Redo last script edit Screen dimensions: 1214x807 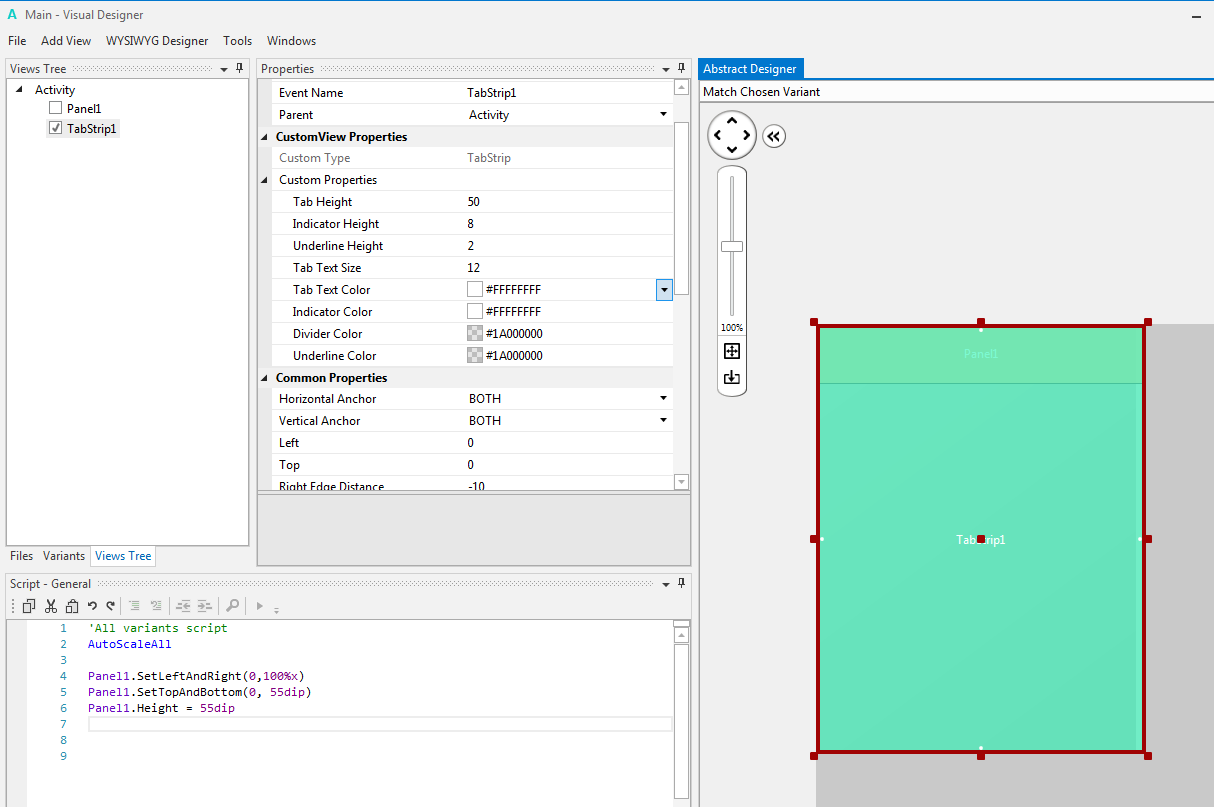110,605
